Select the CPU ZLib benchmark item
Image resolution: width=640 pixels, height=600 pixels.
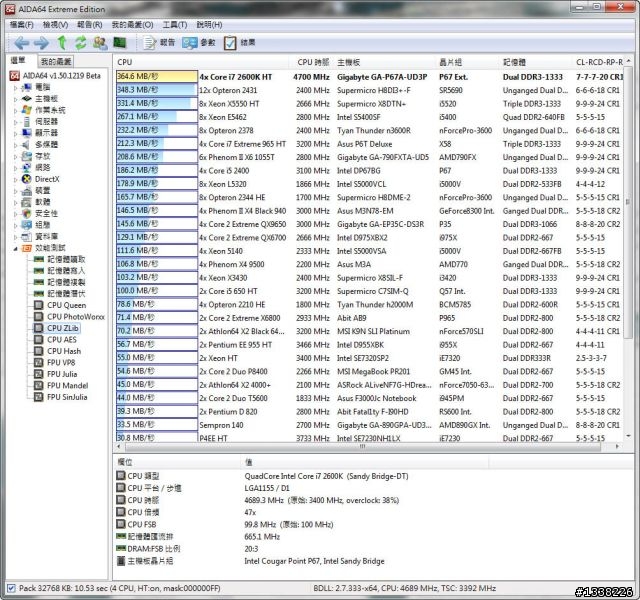(x=56, y=328)
